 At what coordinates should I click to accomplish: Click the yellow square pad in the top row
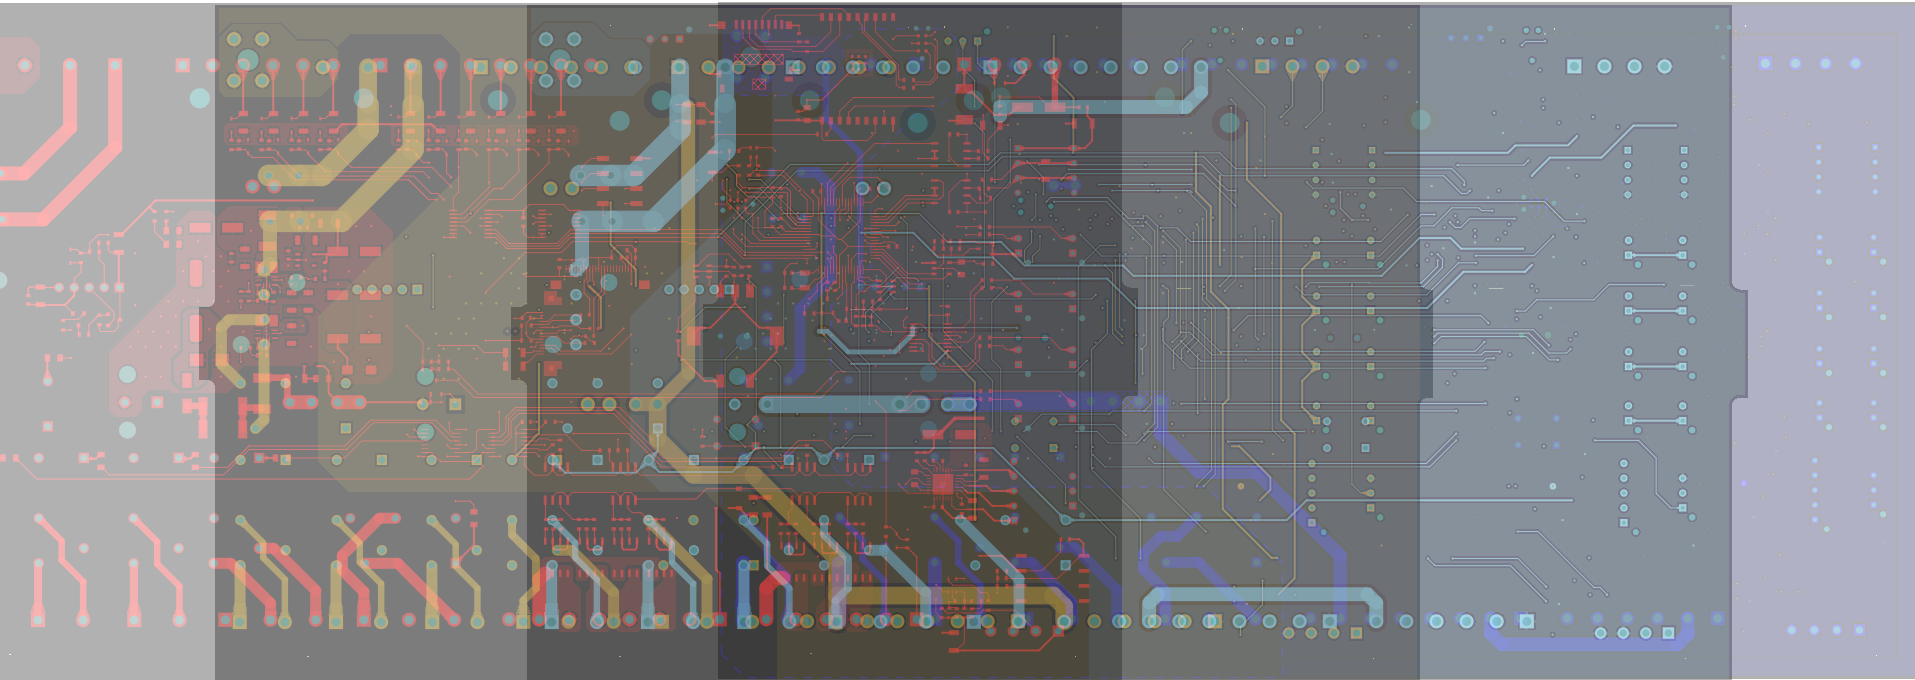1262,66
